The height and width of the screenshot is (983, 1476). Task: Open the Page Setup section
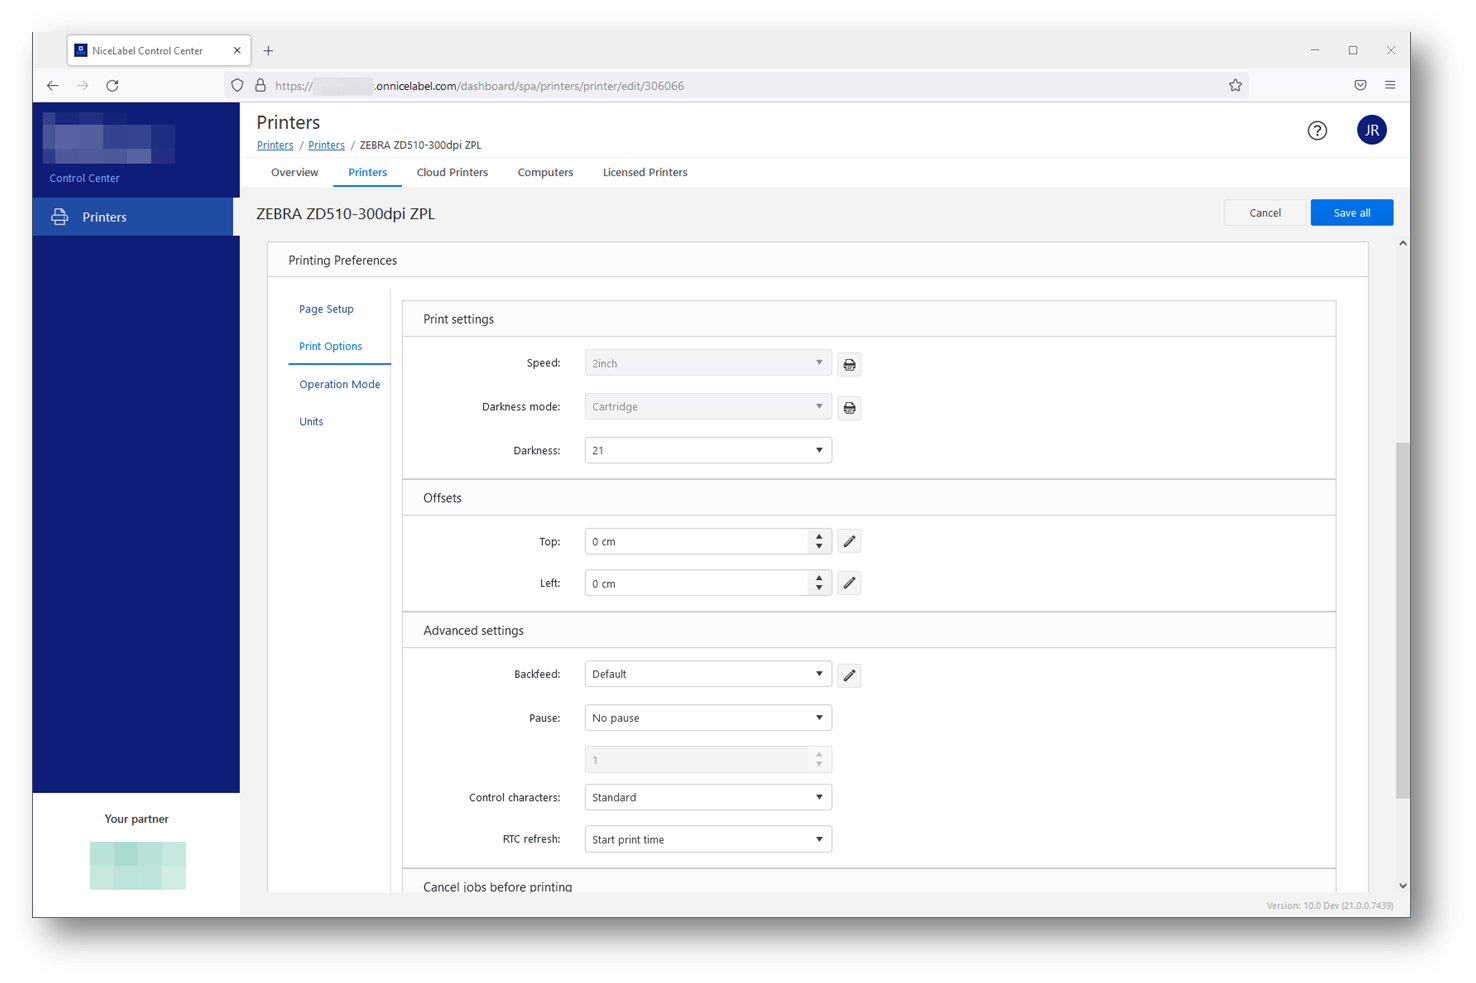click(326, 309)
